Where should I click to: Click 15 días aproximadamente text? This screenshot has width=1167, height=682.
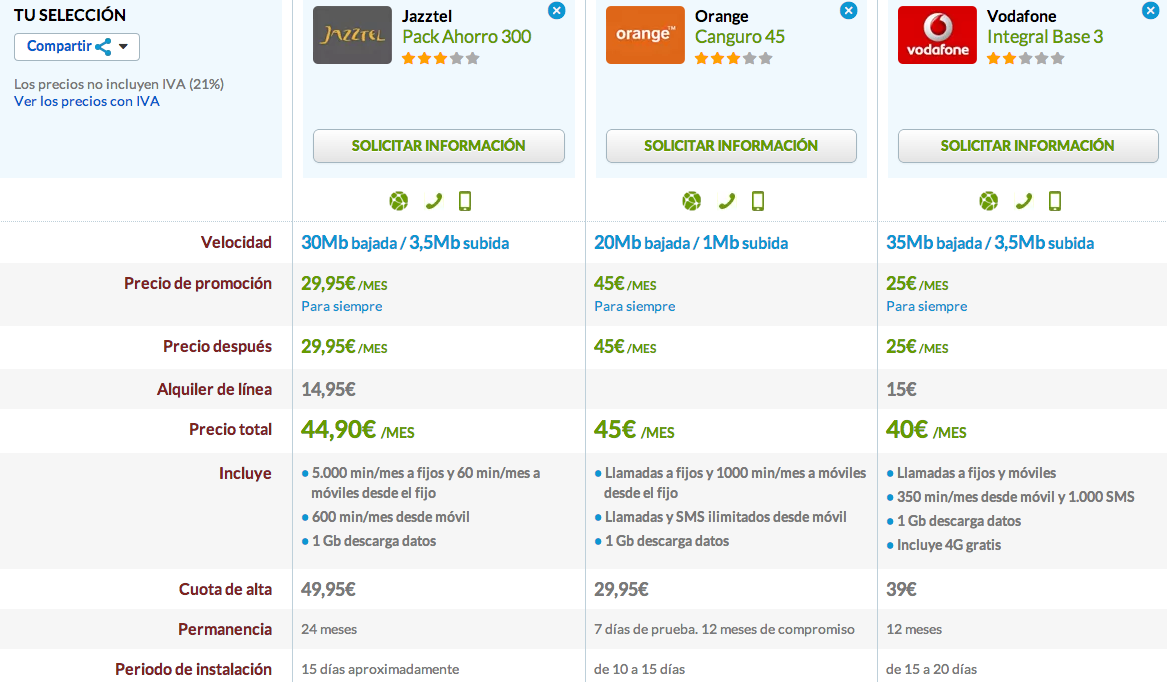click(380, 669)
